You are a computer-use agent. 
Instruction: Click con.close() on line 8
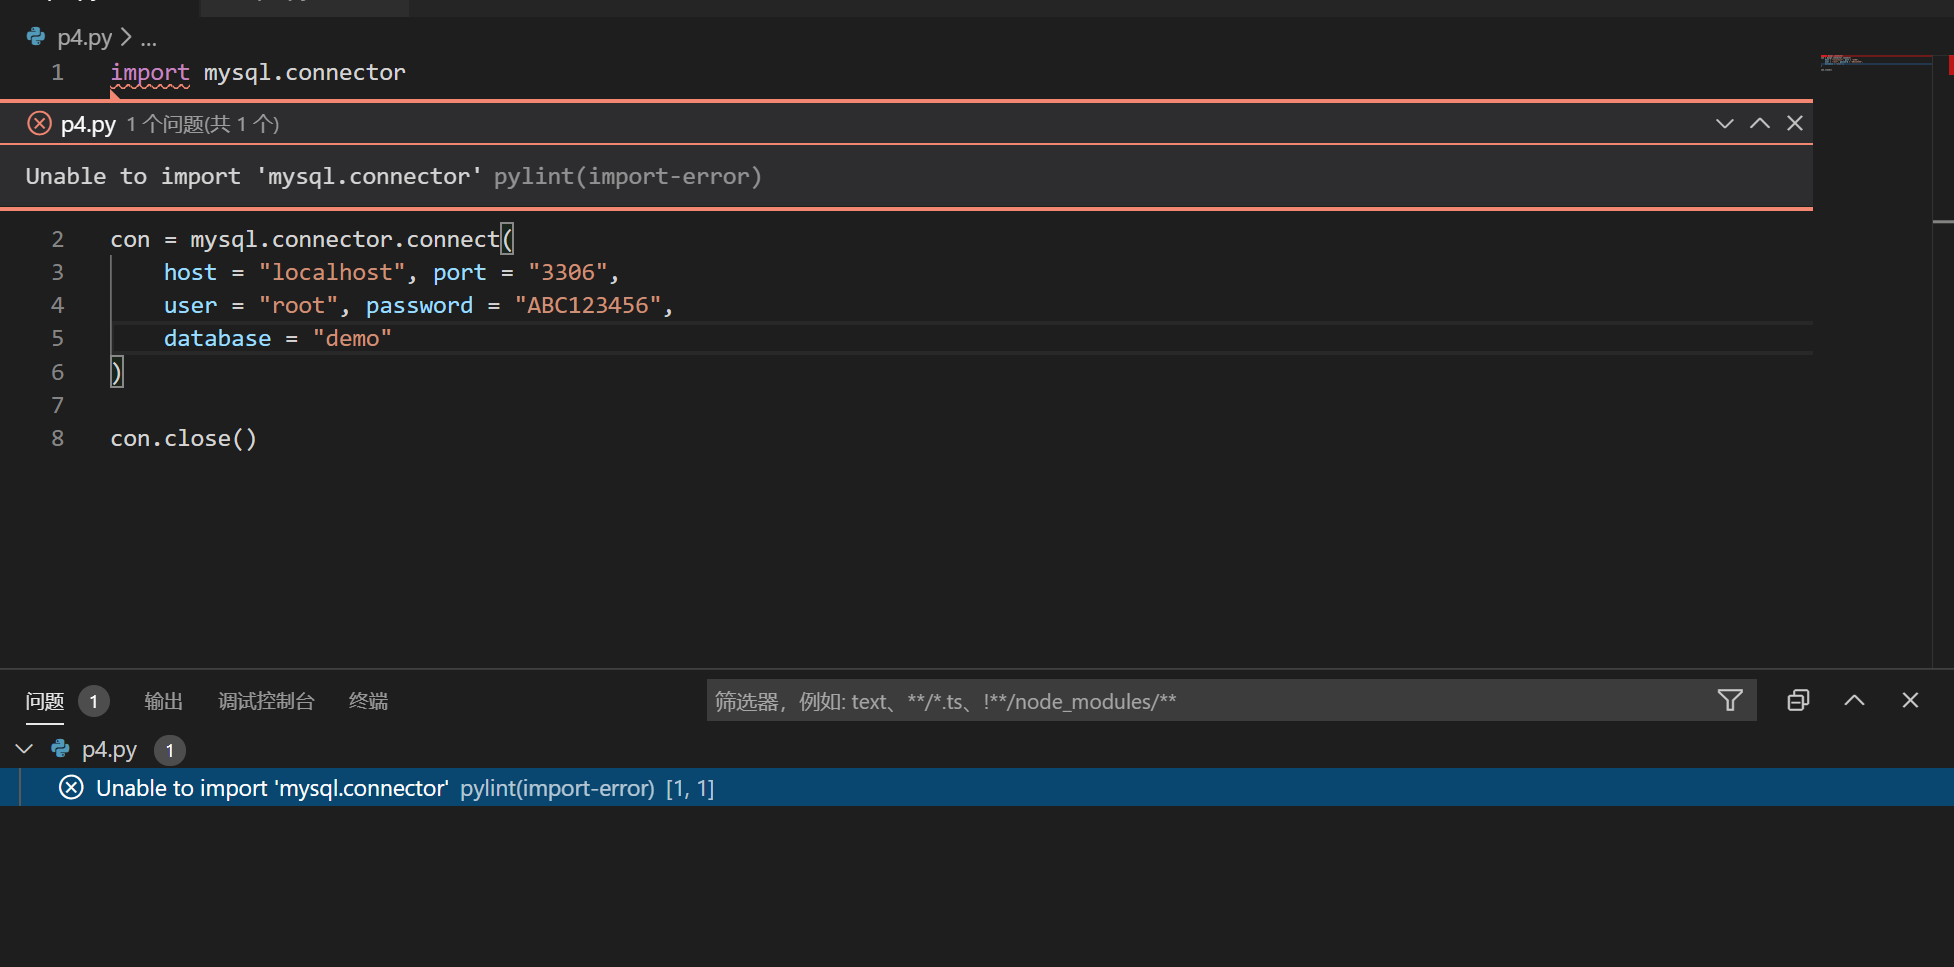[184, 438]
